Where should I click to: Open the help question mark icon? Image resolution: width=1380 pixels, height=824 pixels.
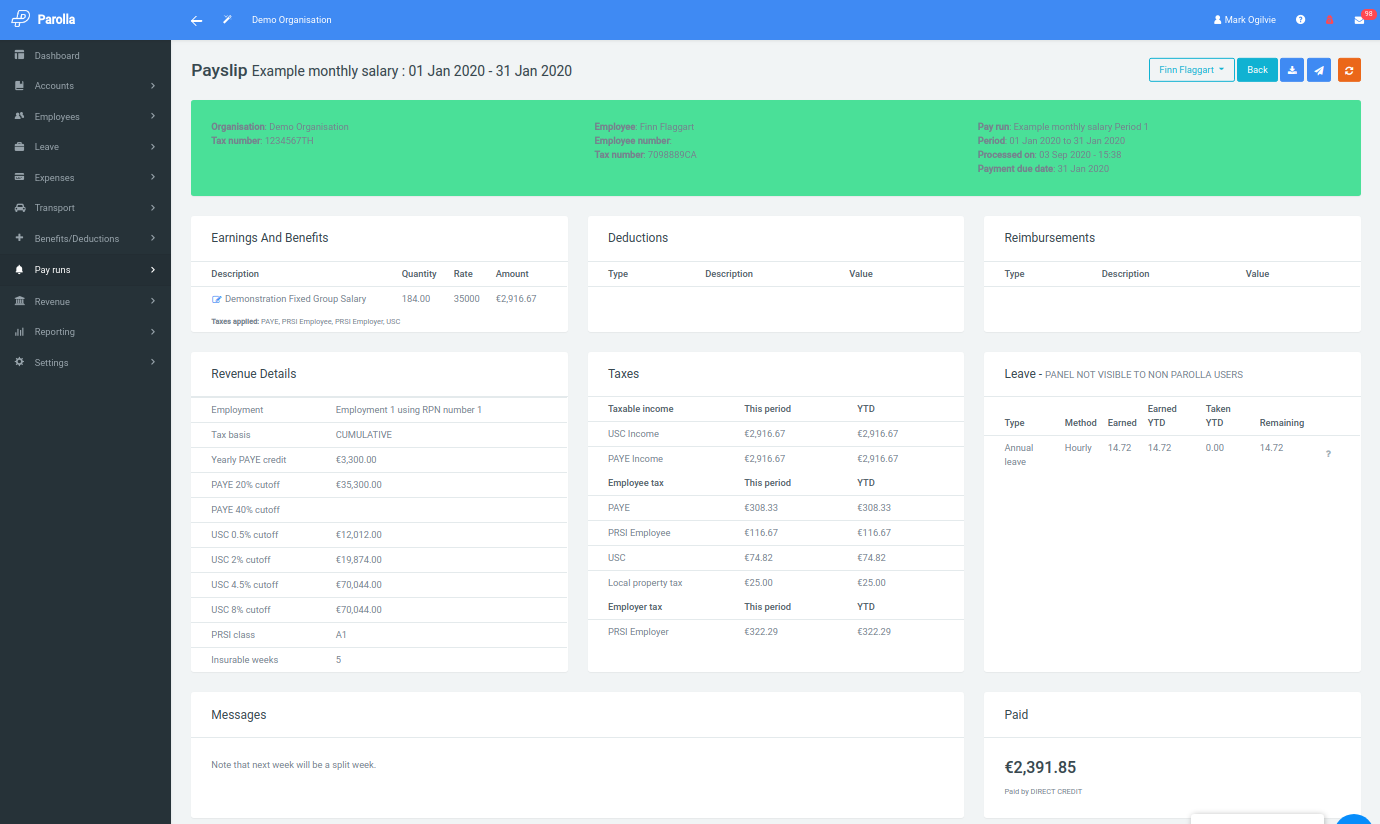[1301, 20]
